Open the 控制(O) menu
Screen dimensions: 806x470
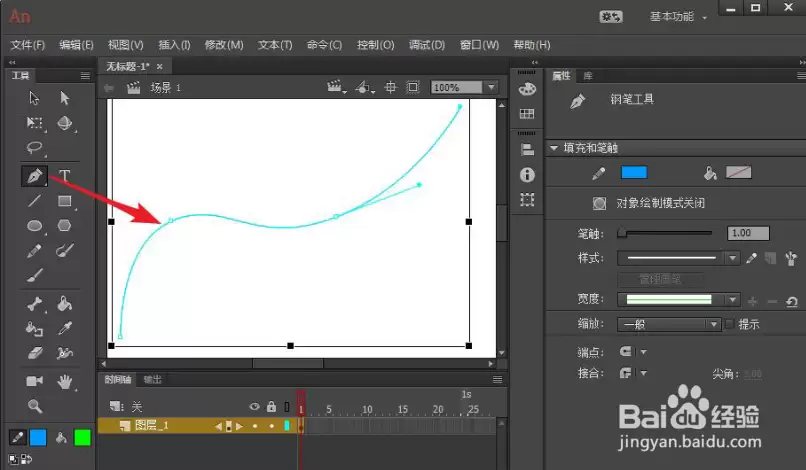376,45
